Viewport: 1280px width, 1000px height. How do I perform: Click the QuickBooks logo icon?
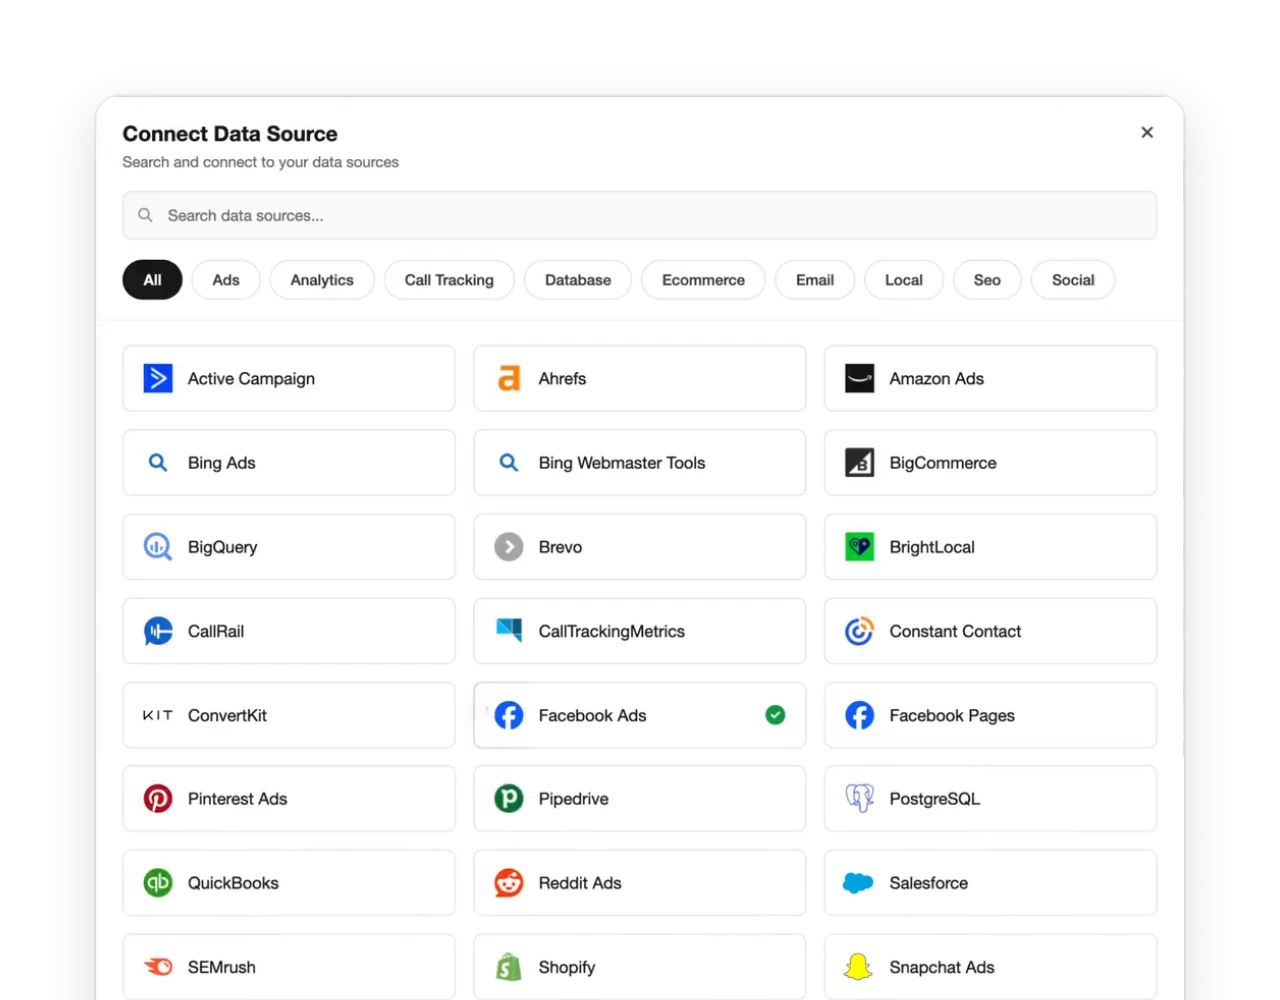point(158,882)
